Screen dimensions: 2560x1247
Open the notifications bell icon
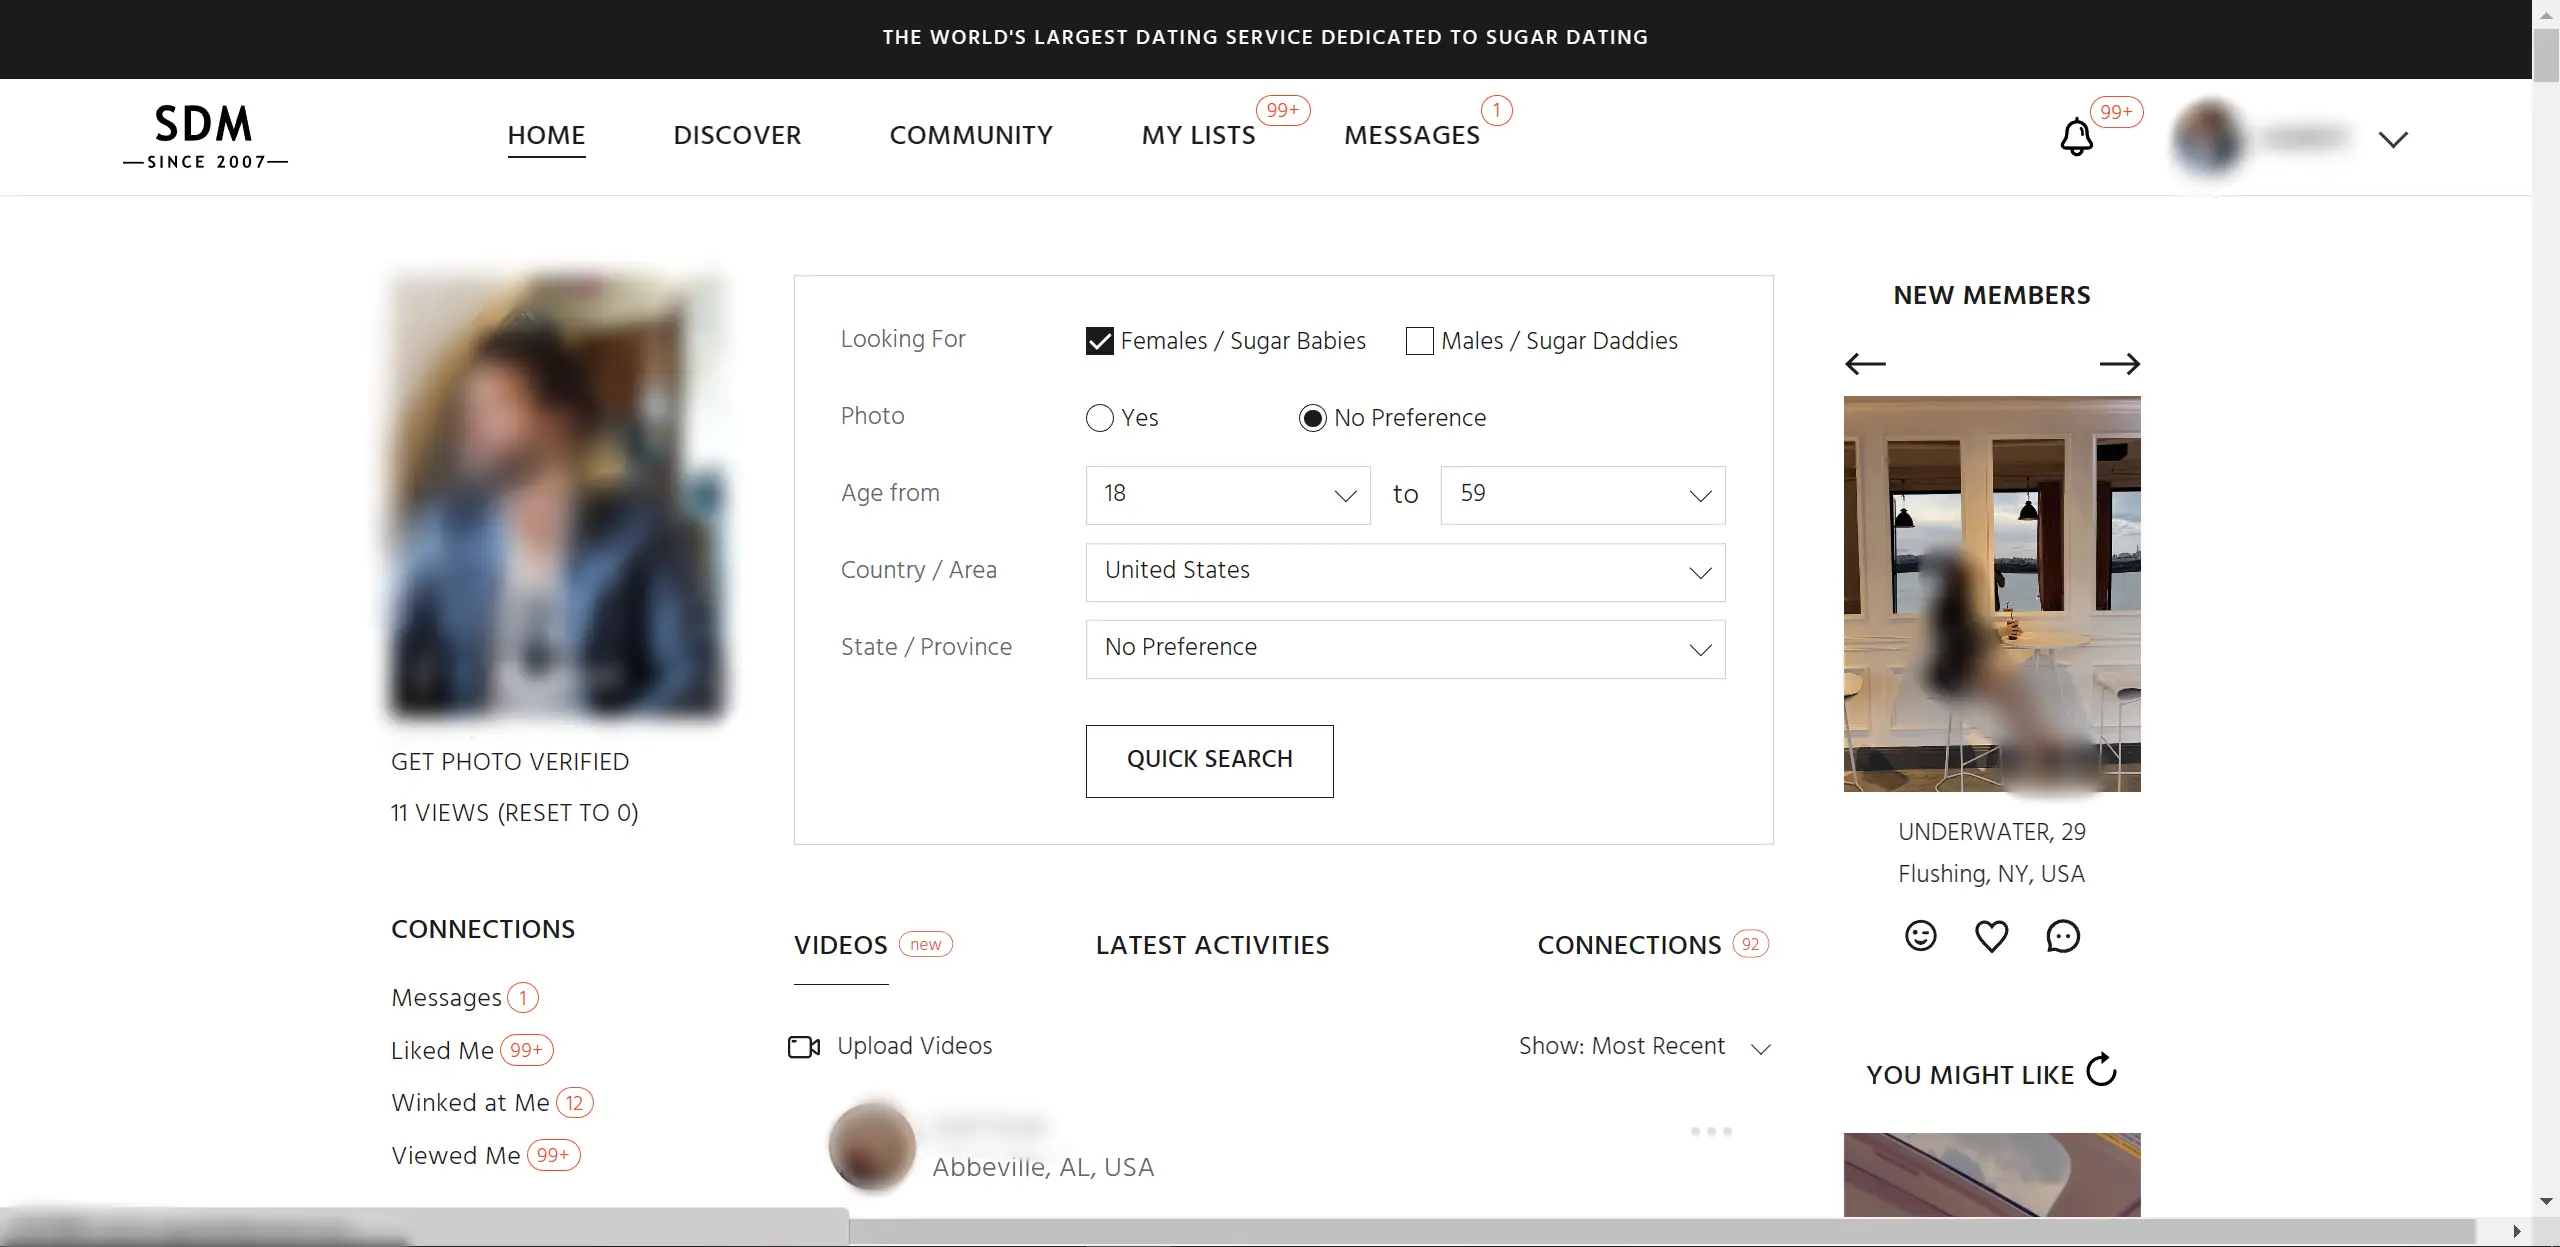pos(2076,137)
